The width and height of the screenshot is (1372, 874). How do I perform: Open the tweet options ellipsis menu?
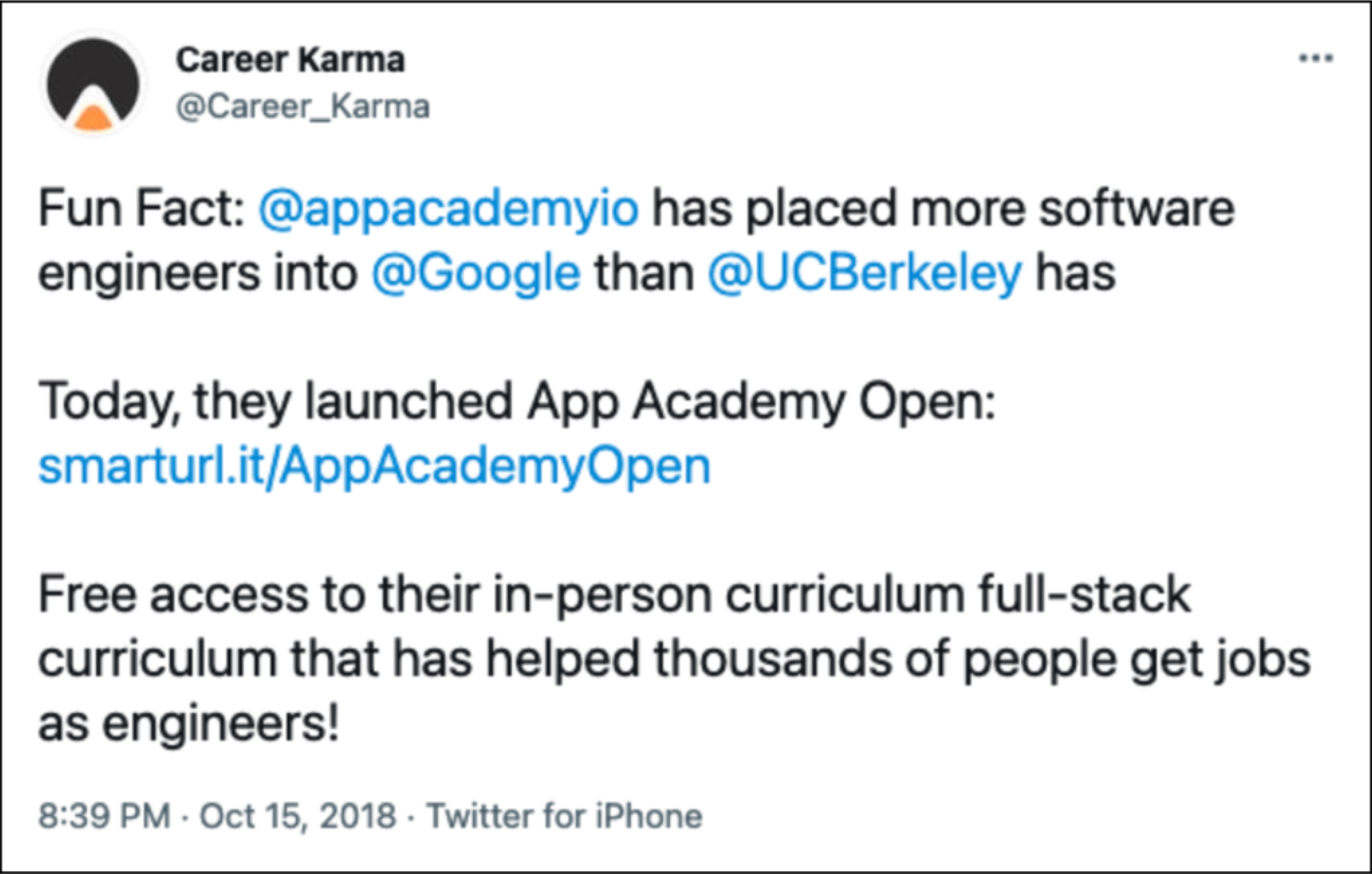pos(1315,57)
